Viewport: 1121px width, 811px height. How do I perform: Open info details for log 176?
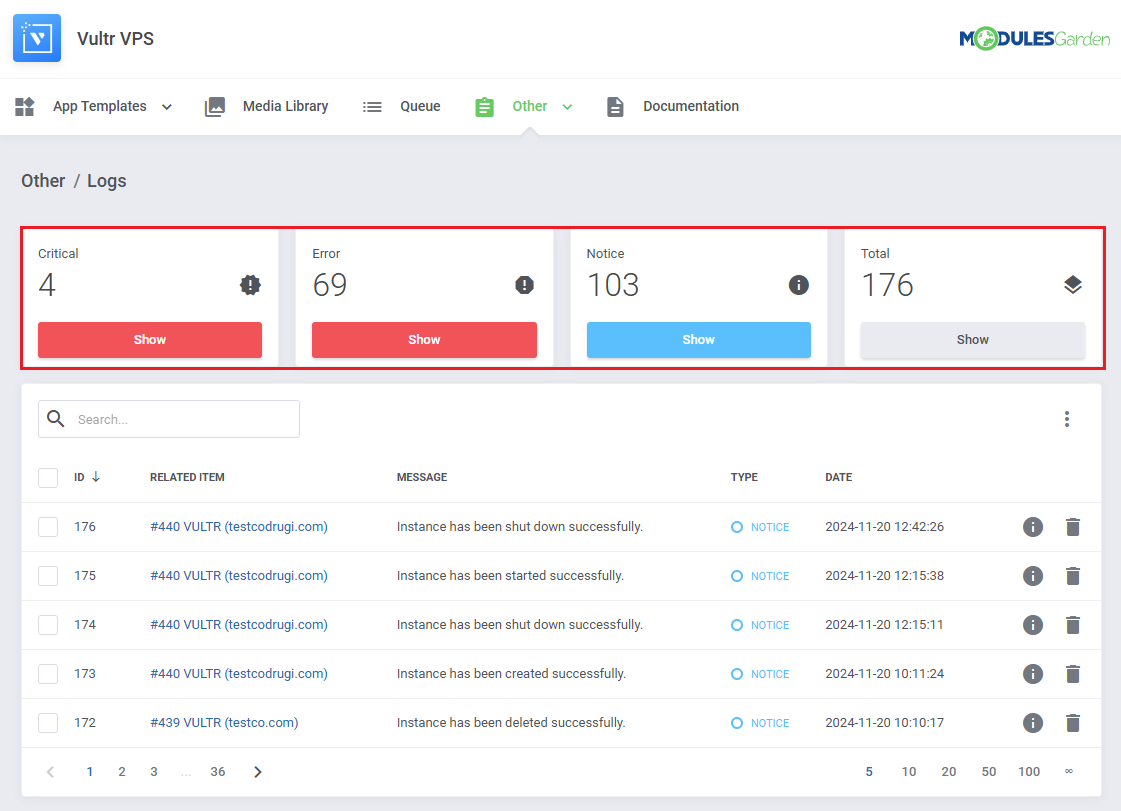tap(1033, 527)
